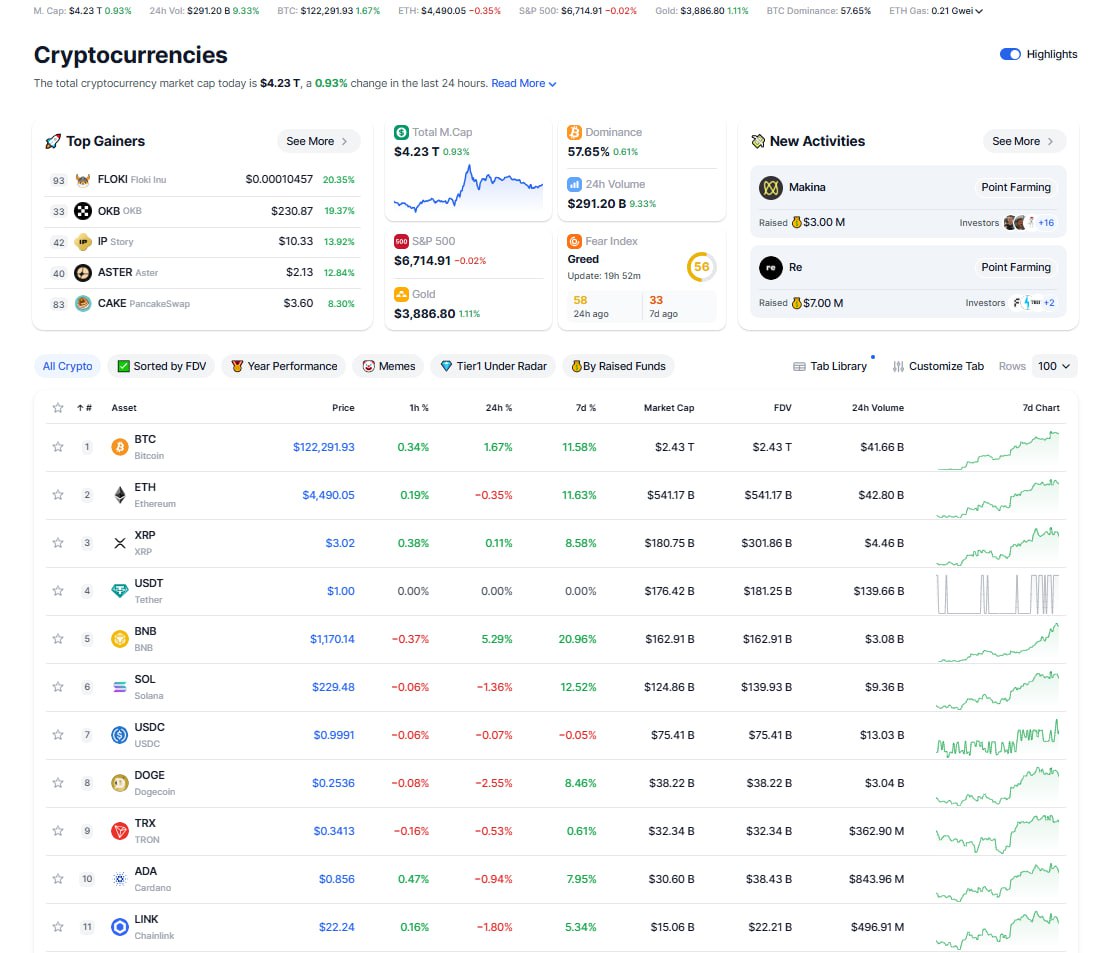Viewport: 1115px width, 953px height.
Task: Click the Ethereum coin icon
Action: click(119, 495)
